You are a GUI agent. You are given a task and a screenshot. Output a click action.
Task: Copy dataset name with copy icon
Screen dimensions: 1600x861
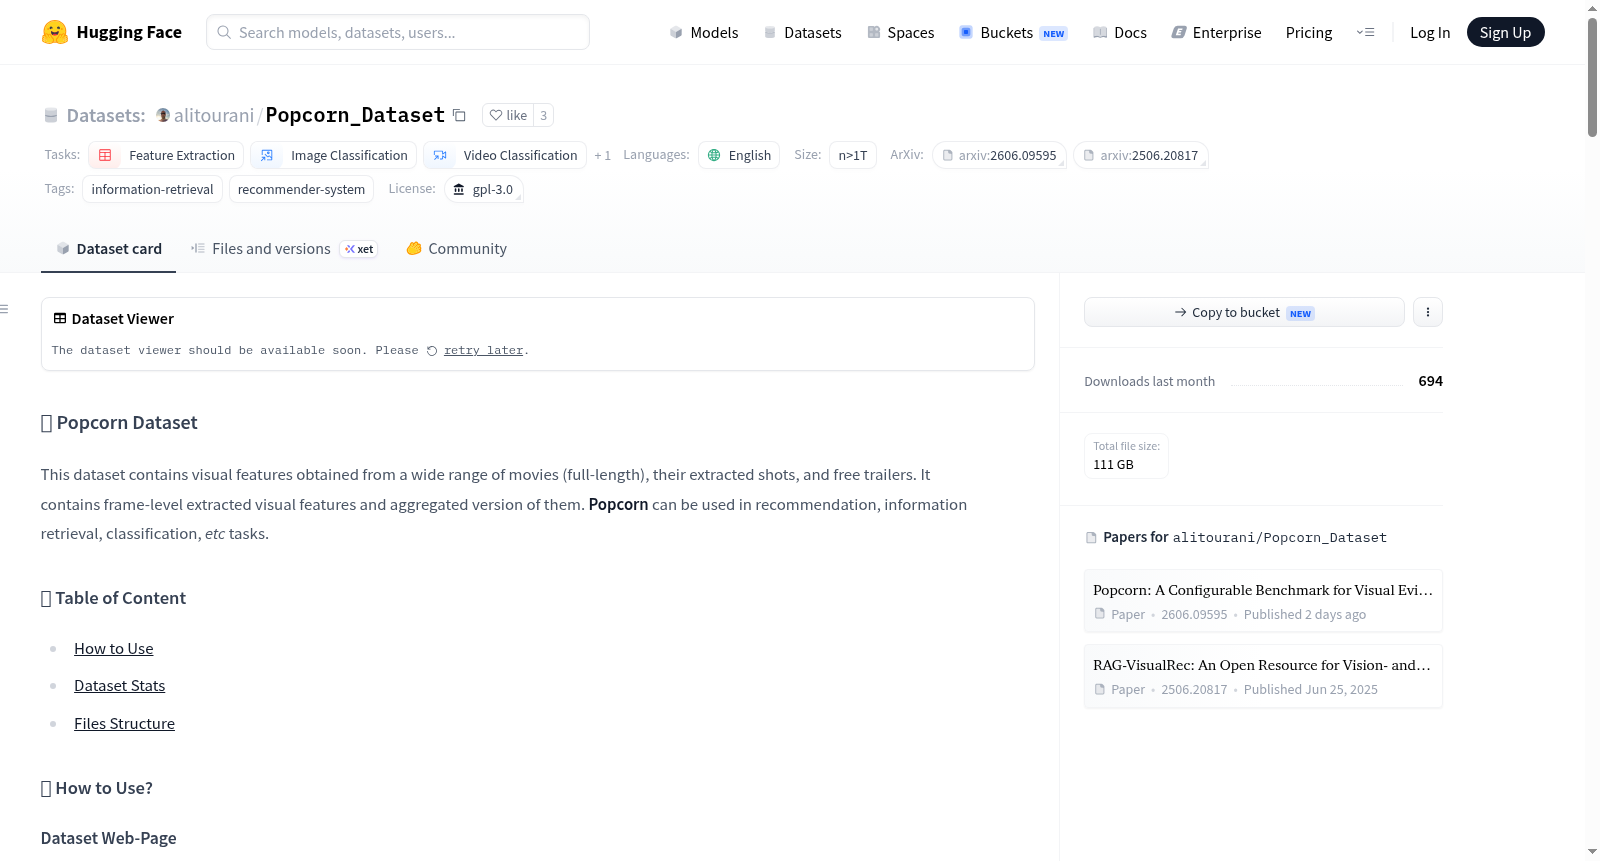click(x=459, y=115)
